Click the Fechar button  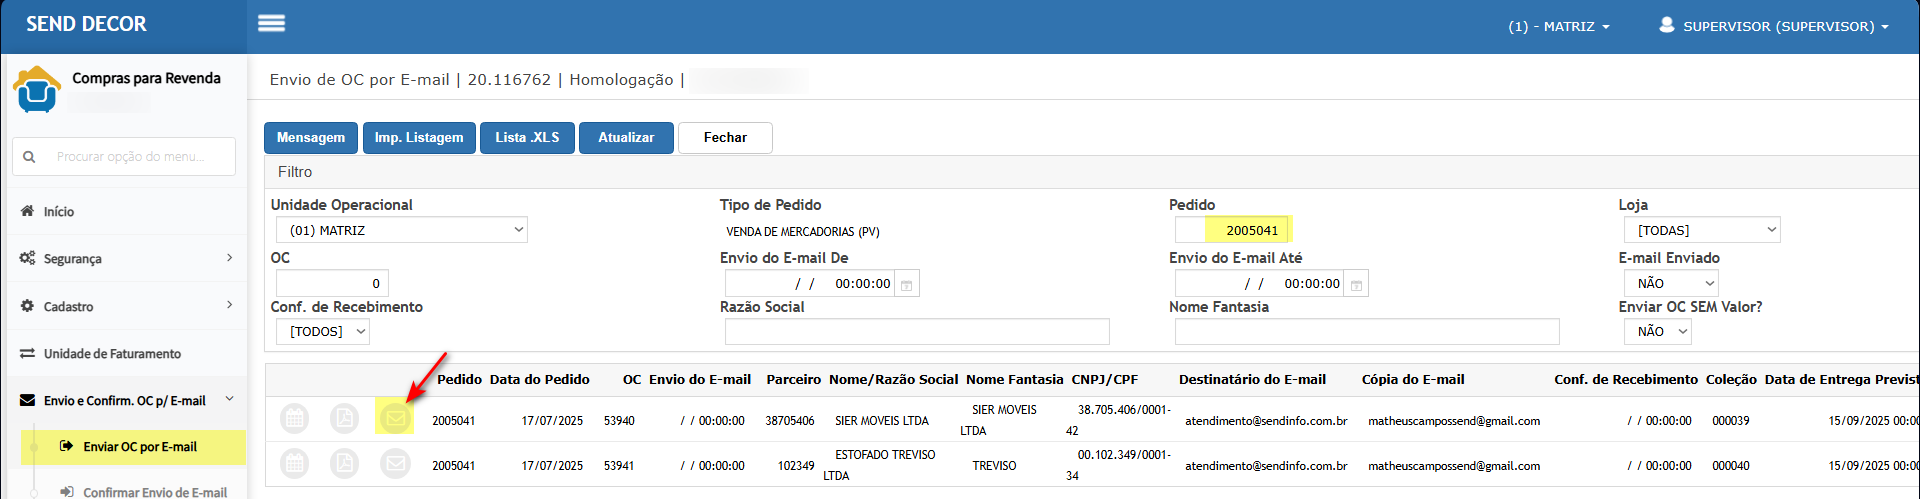[x=725, y=138]
